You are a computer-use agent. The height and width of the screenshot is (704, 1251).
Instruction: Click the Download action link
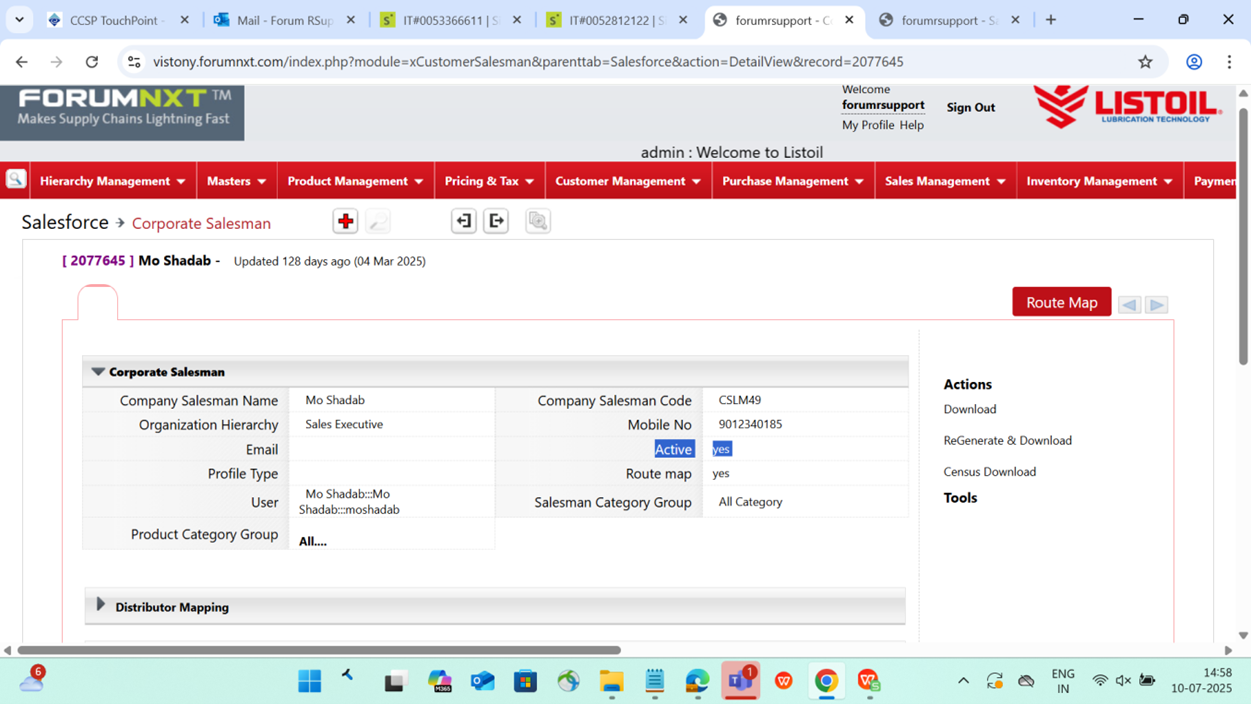coord(969,409)
